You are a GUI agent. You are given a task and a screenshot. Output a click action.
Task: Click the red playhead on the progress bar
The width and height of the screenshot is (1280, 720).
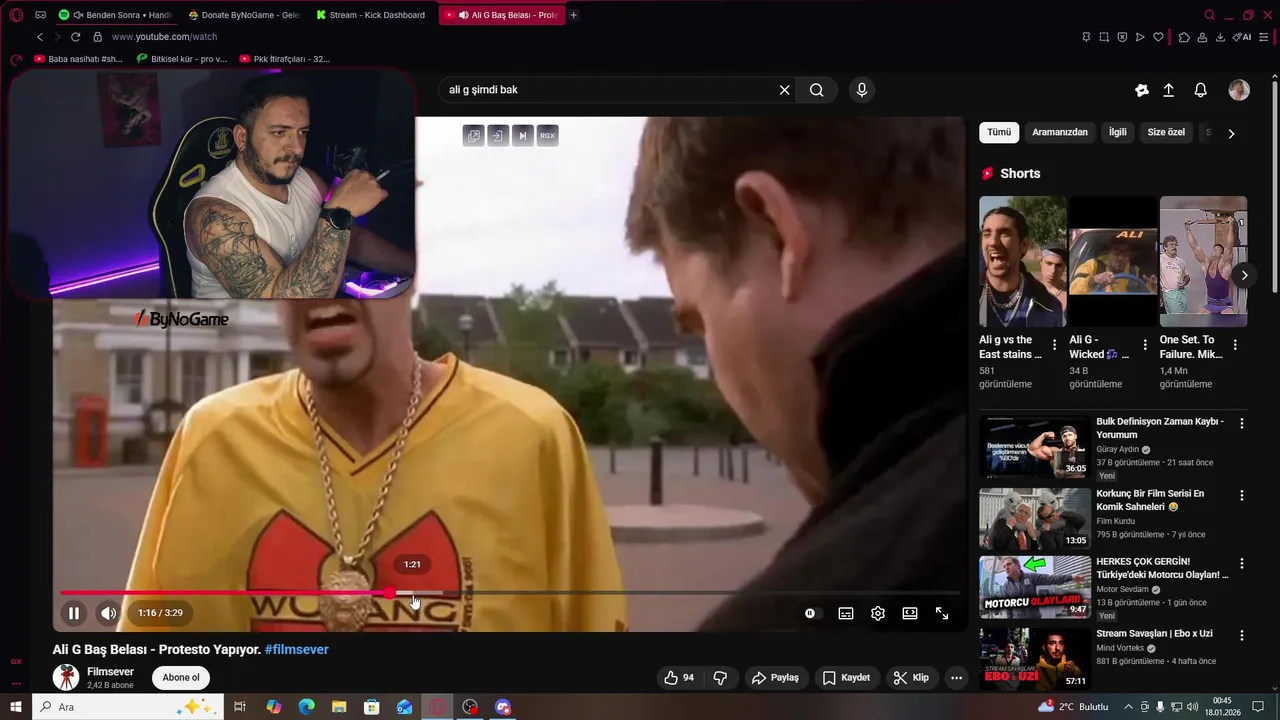[x=390, y=593]
